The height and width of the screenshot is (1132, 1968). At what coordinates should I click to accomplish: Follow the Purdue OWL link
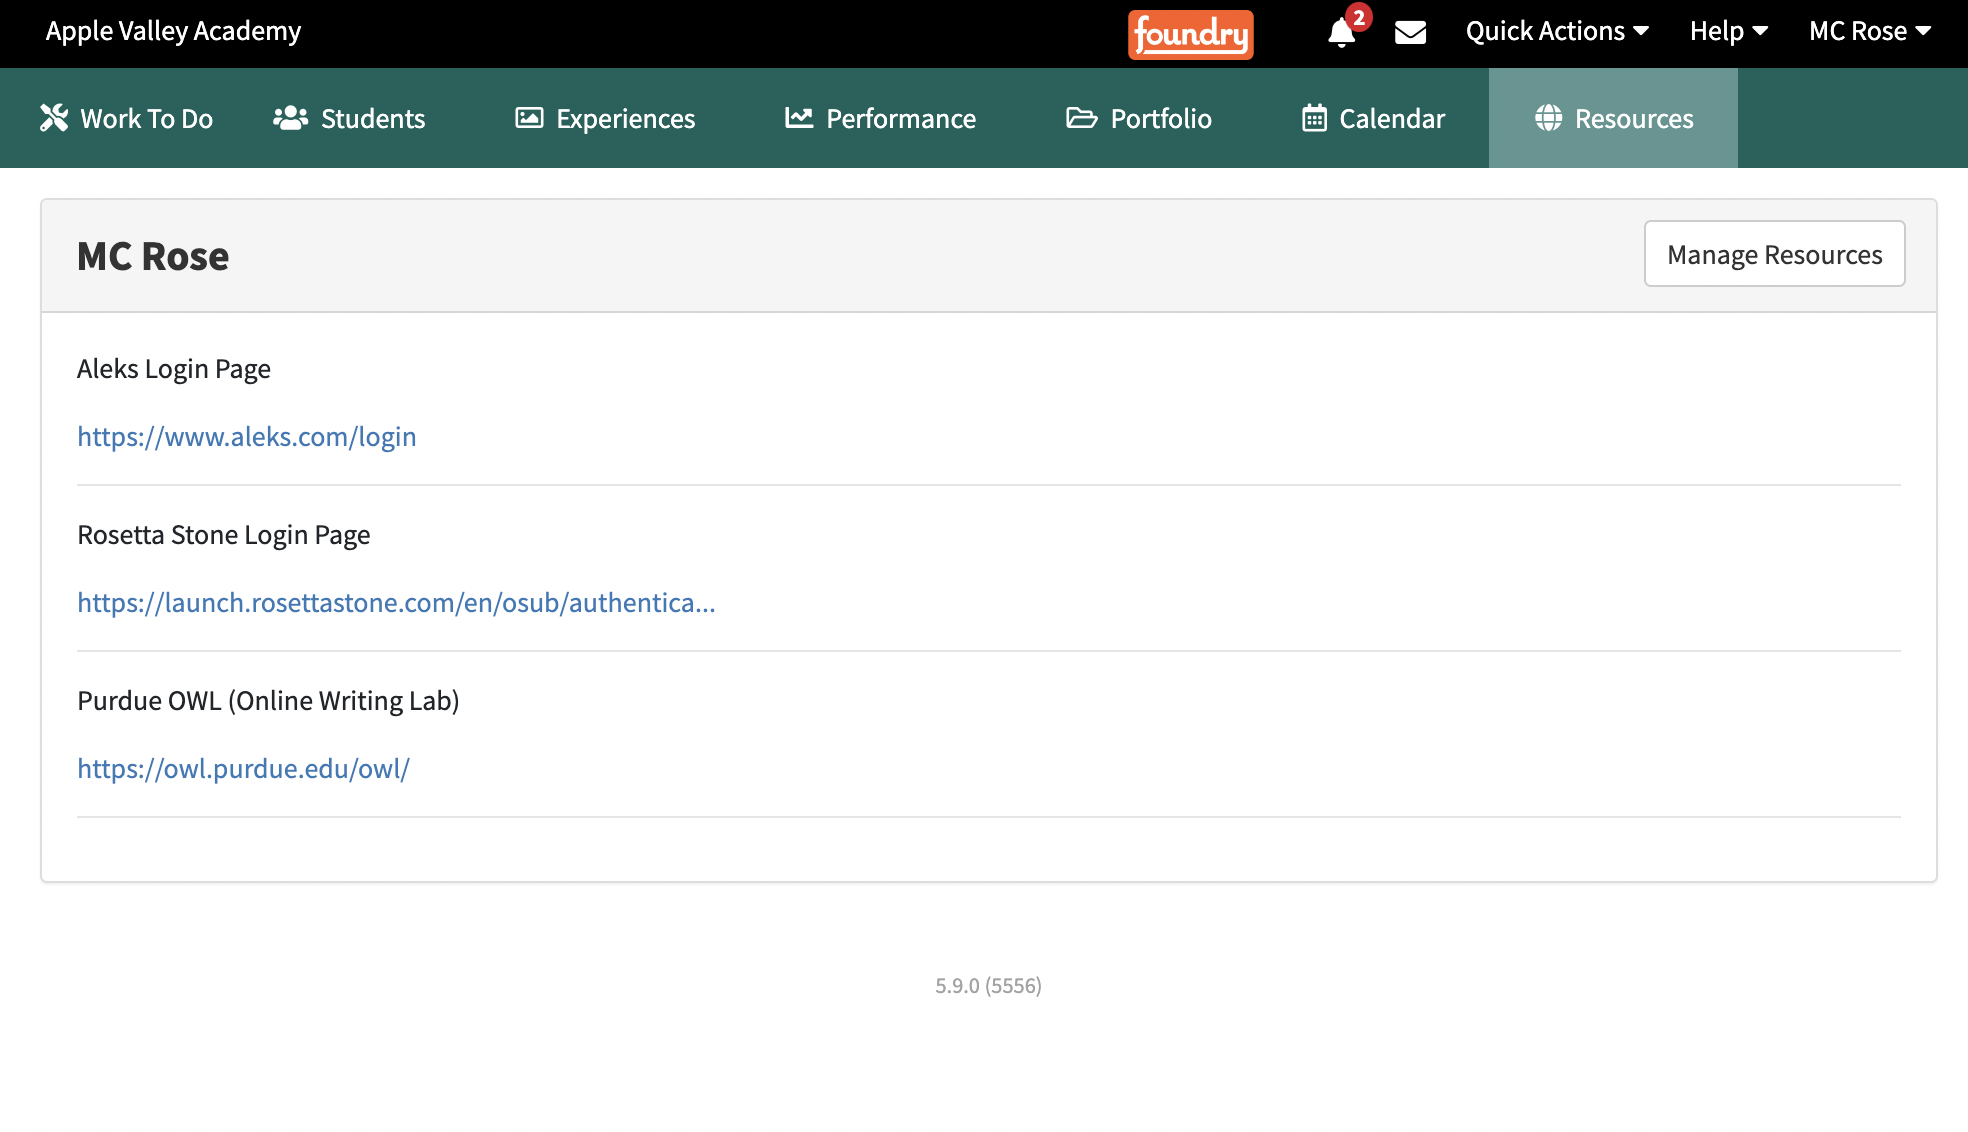point(244,769)
